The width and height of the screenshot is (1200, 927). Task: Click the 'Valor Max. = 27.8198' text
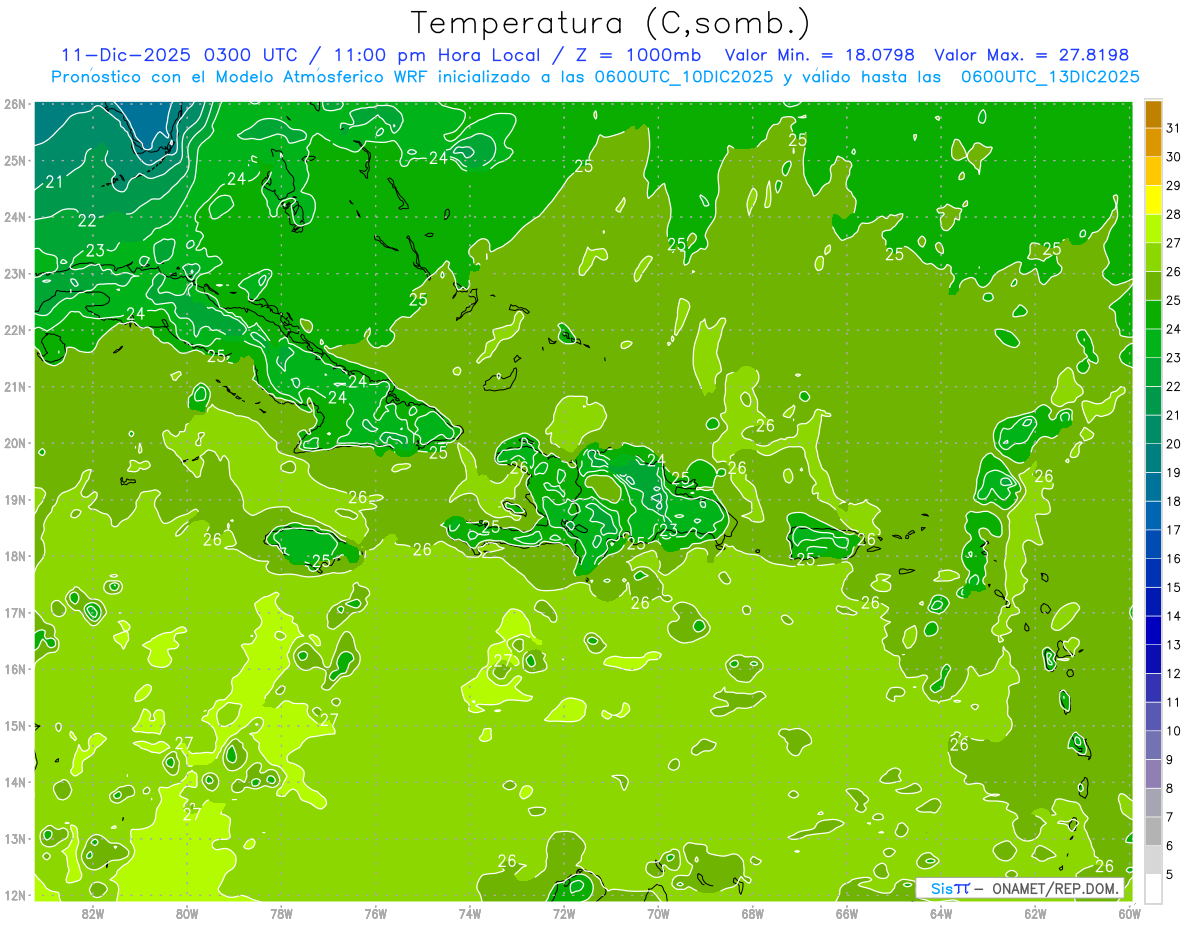1032,55
